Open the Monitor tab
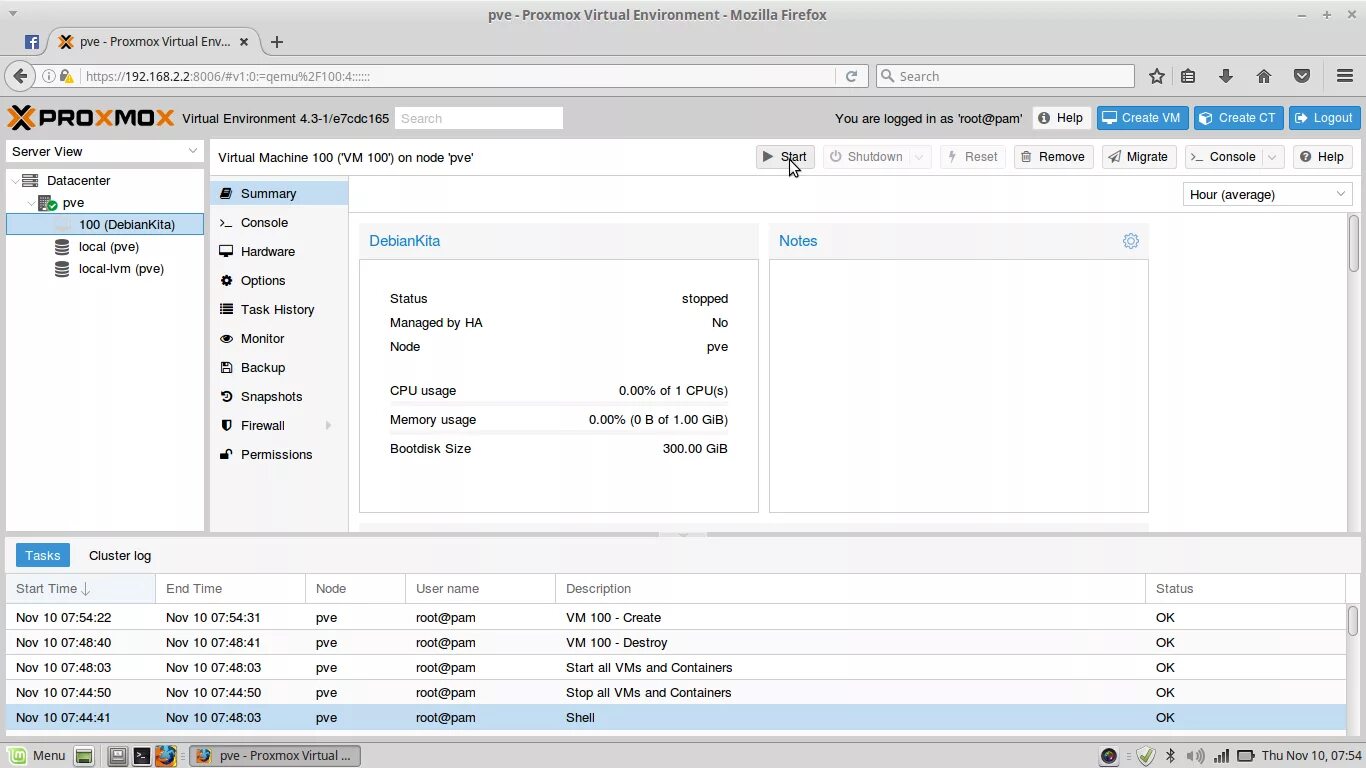The width and height of the screenshot is (1366, 768). point(279,339)
